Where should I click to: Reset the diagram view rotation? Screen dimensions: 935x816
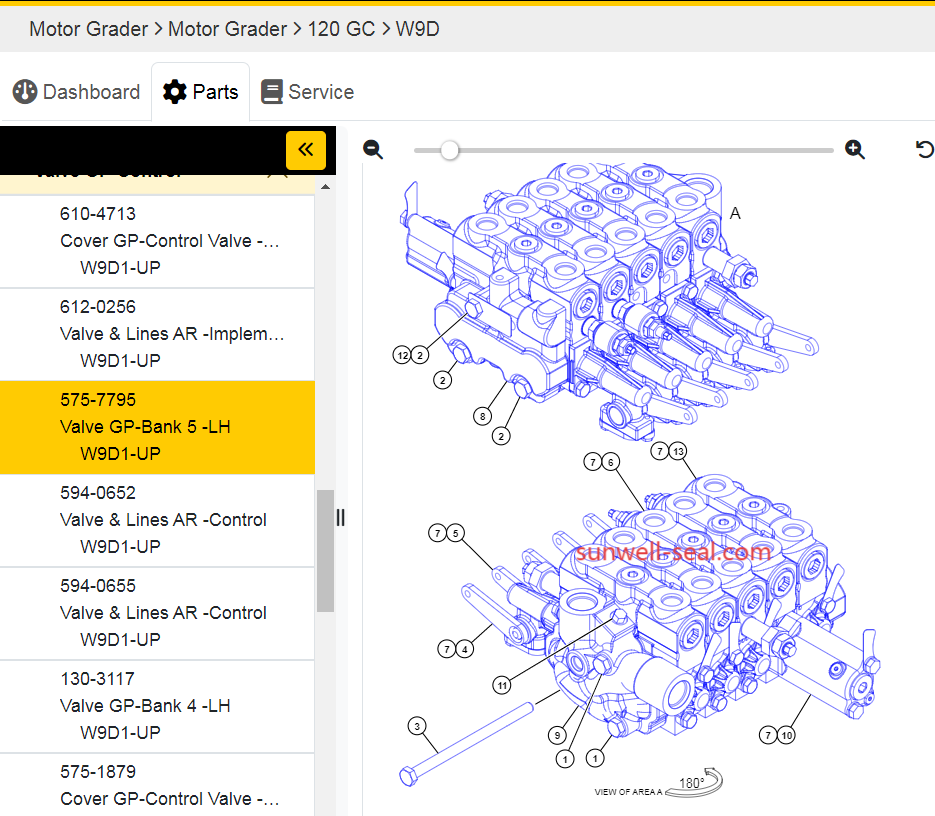(924, 149)
